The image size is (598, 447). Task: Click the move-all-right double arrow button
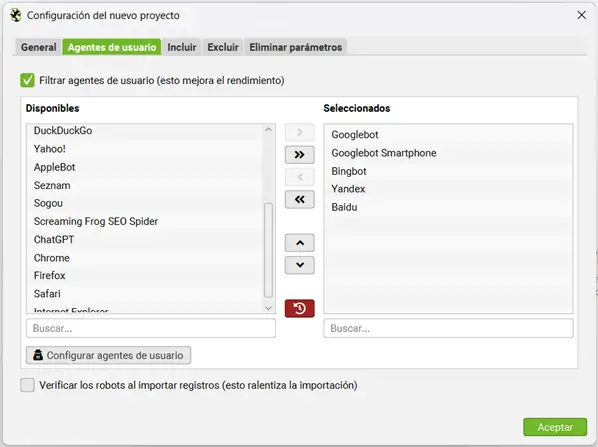[x=299, y=154]
